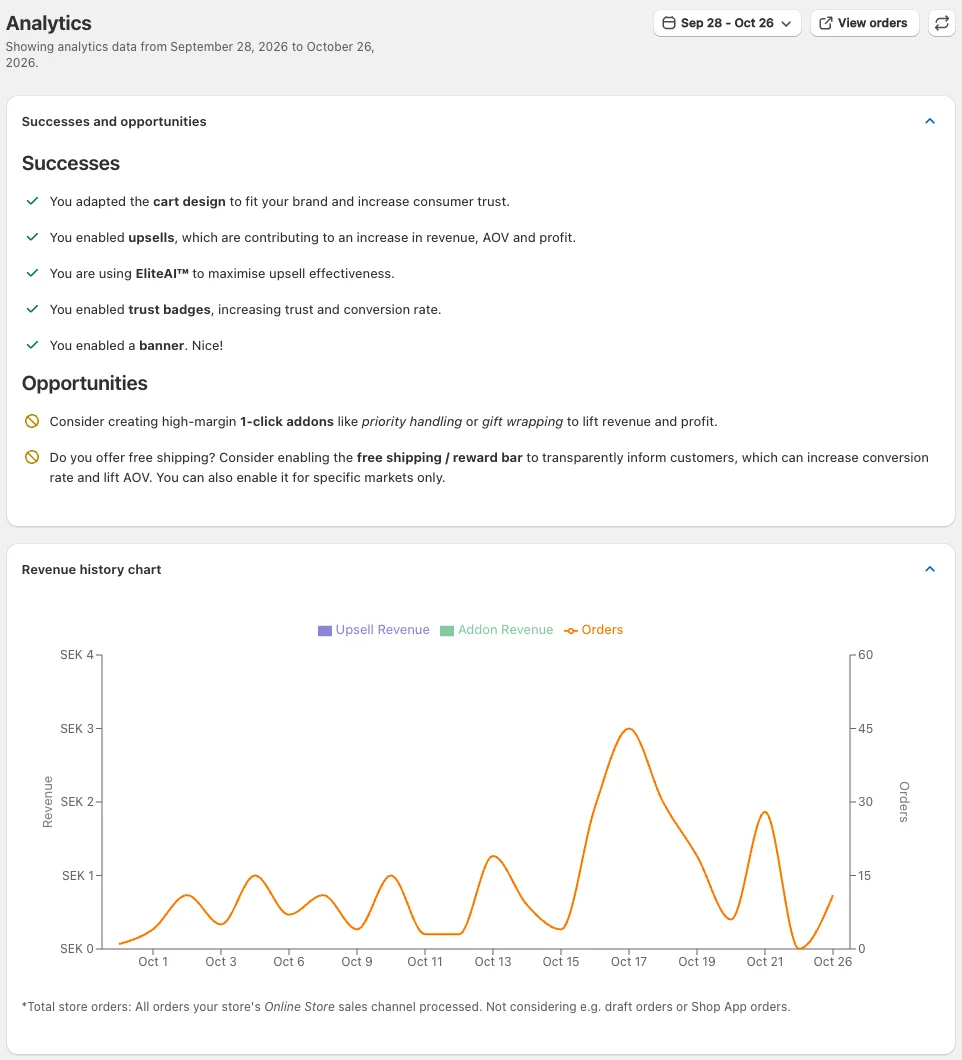Click the warning icon beside free shipping opportunity

[32, 457]
